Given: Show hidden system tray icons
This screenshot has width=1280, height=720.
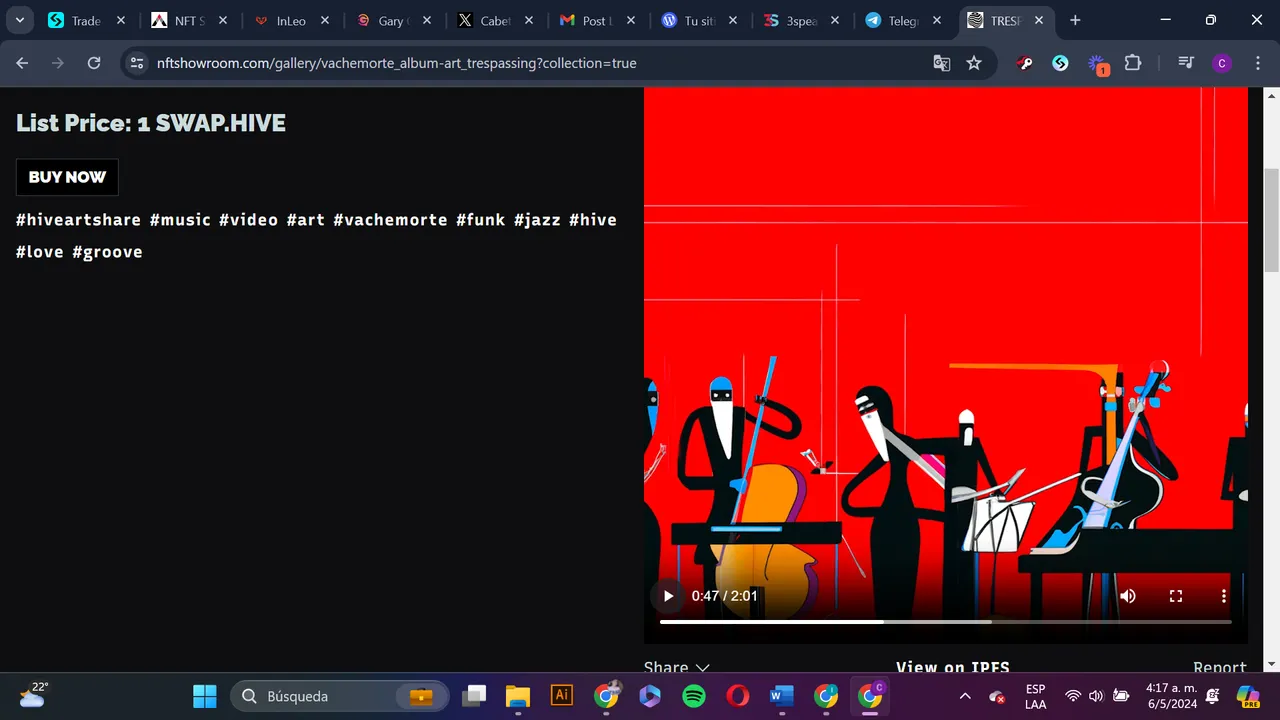Looking at the screenshot, I should (x=965, y=696).
